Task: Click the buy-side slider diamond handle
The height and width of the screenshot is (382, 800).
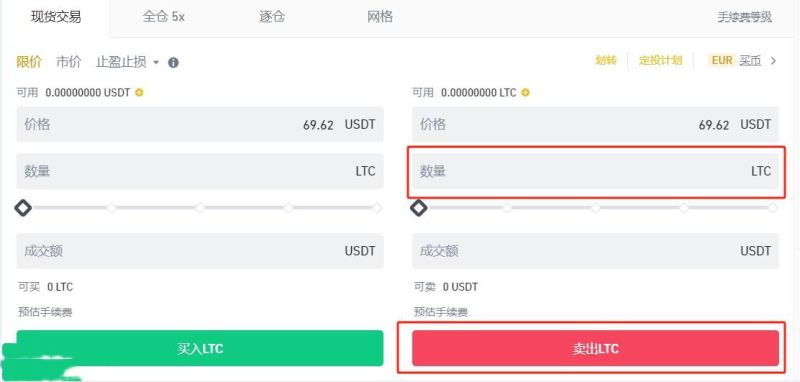Action: click(x=23, y=208)
